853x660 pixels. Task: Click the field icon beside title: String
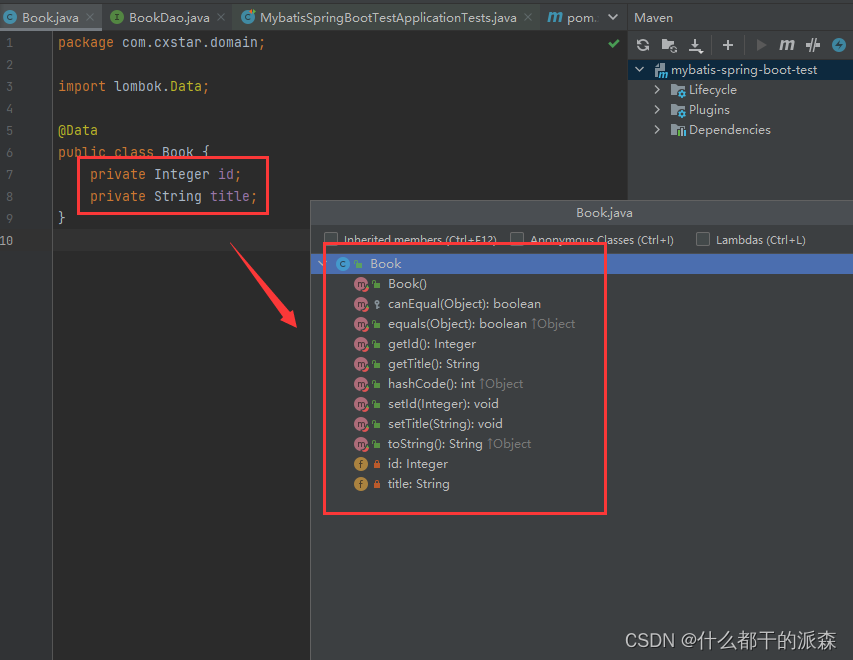361,484
